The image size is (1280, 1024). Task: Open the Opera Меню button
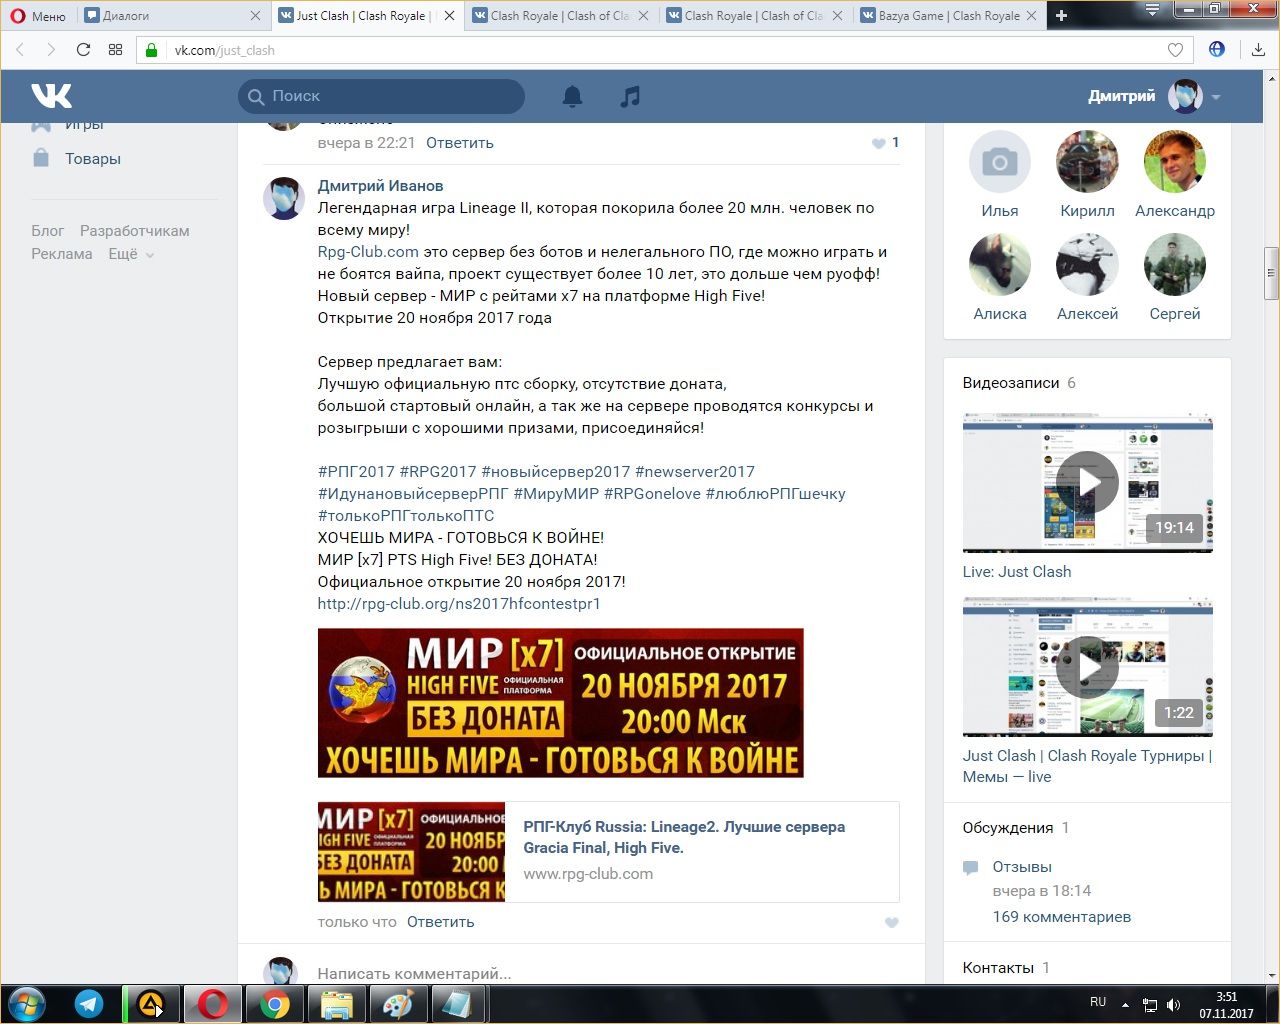(37, 16)
